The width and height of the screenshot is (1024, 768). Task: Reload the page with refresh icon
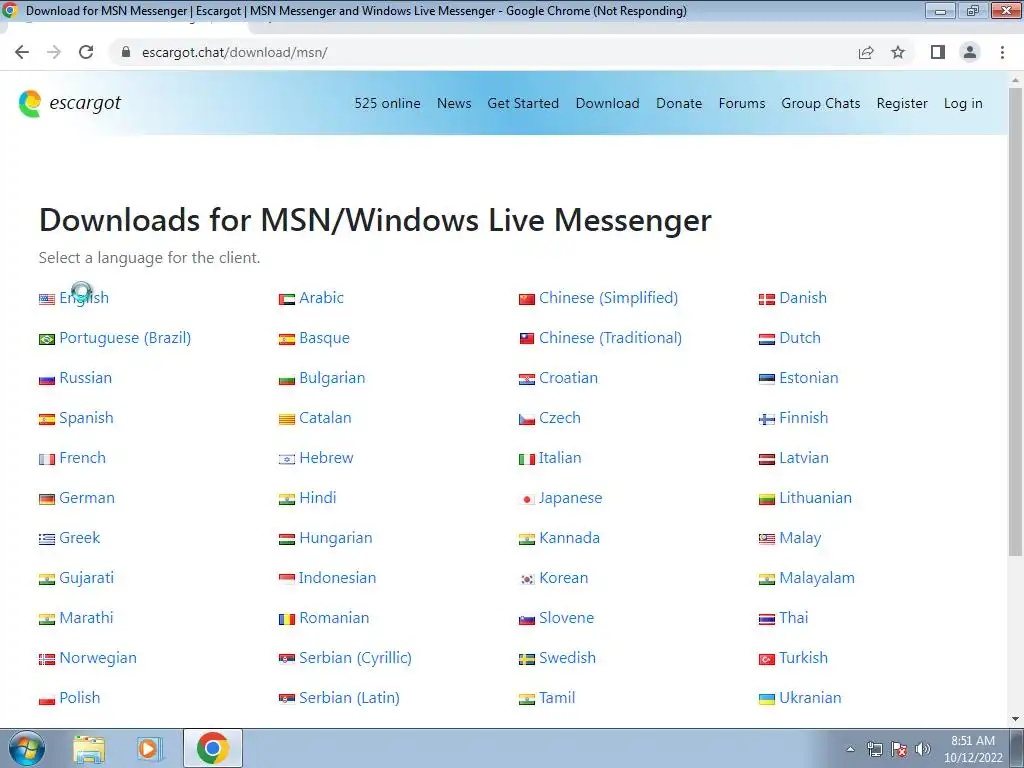[x=86, y=52]
